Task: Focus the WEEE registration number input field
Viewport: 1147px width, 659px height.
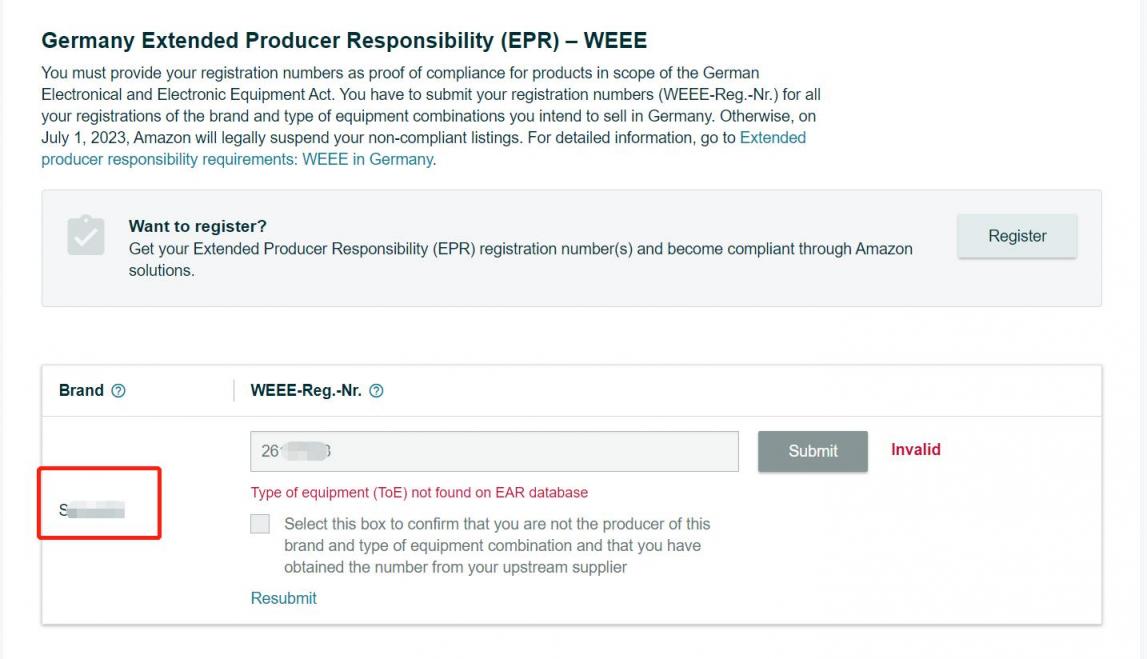Action: click(494, 451)
